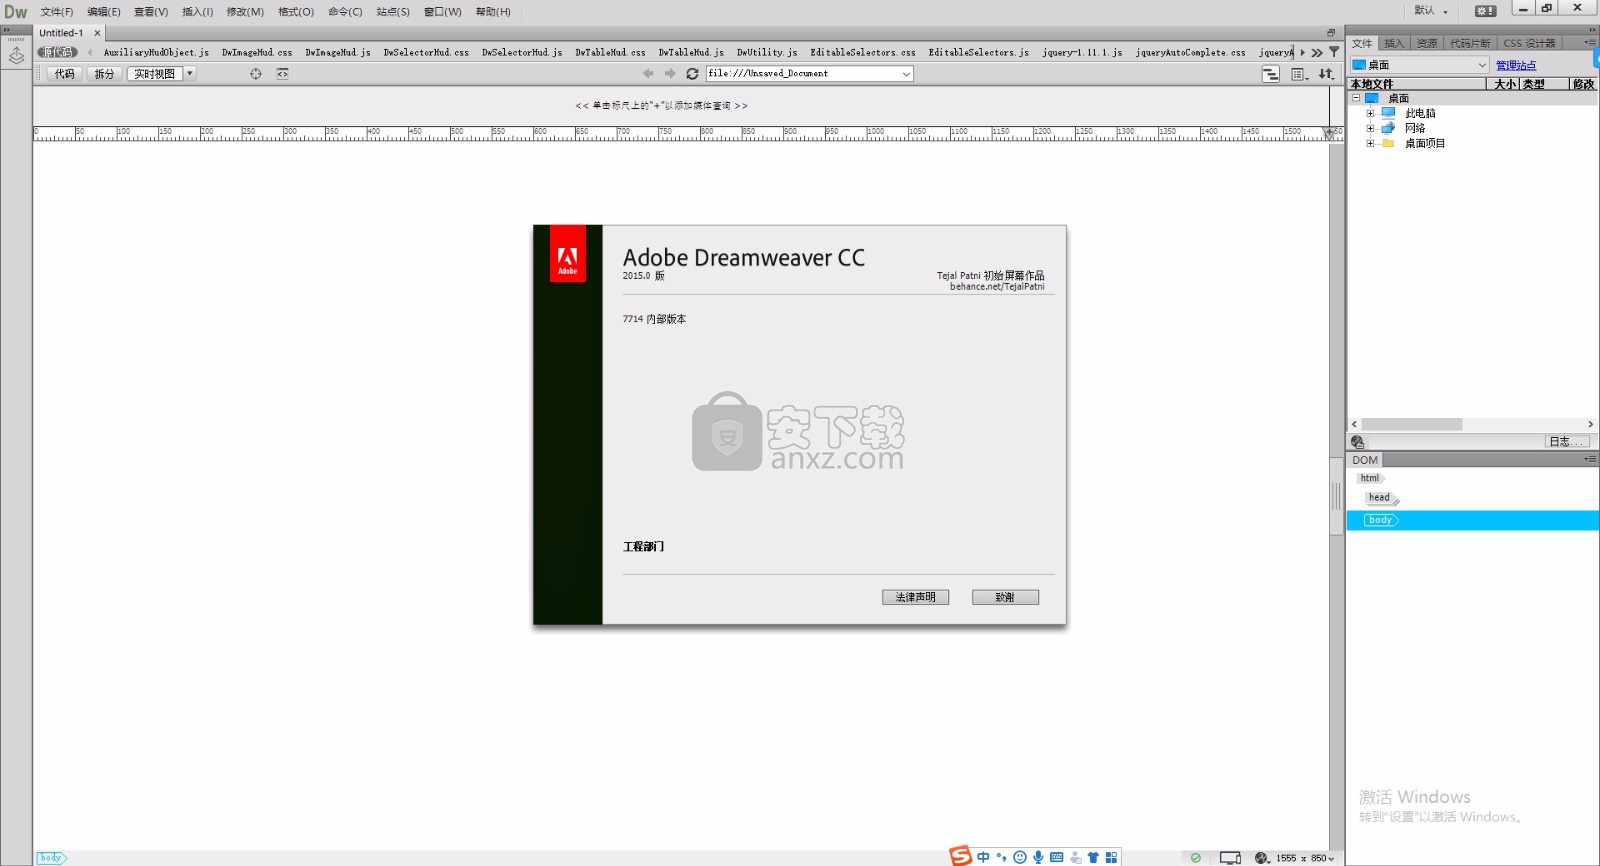1600x866 pixels.
Task: Switch to 拆分 split view
Action: tap(104, 74)
